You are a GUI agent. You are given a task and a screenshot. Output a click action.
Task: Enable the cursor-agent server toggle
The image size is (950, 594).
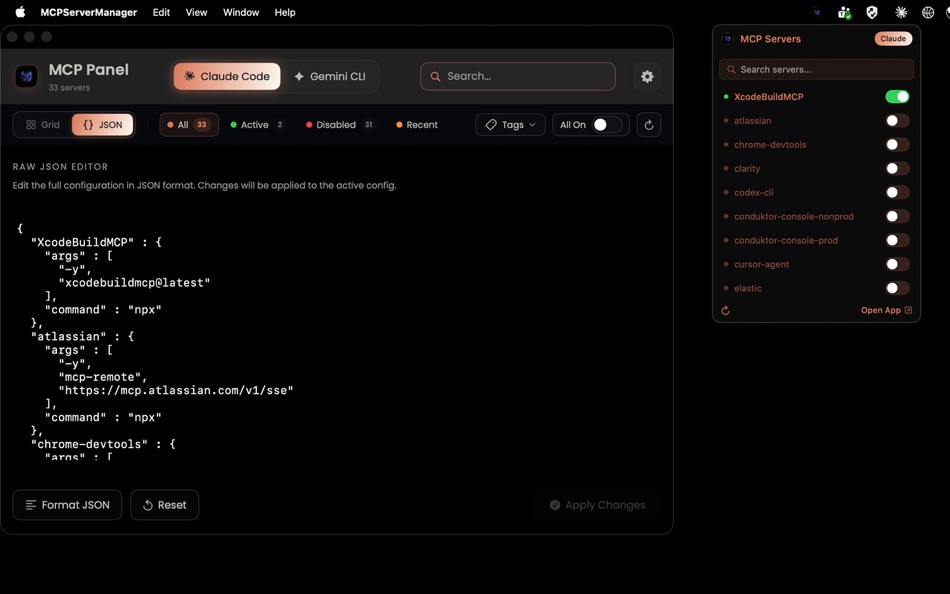click(x=897, y=264)
